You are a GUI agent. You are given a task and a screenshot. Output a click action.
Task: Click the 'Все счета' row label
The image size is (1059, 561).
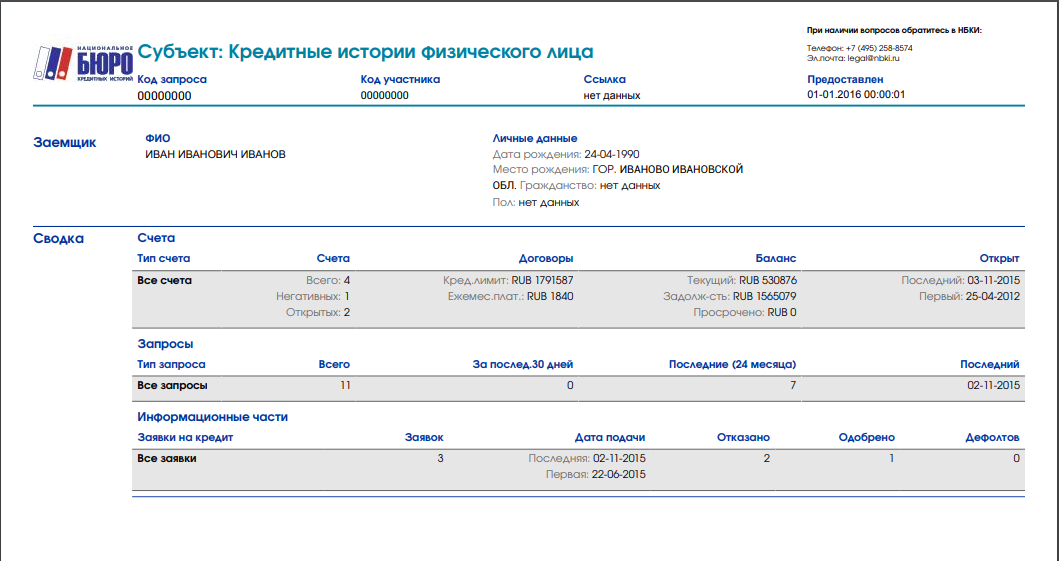(x=164, y=280)
